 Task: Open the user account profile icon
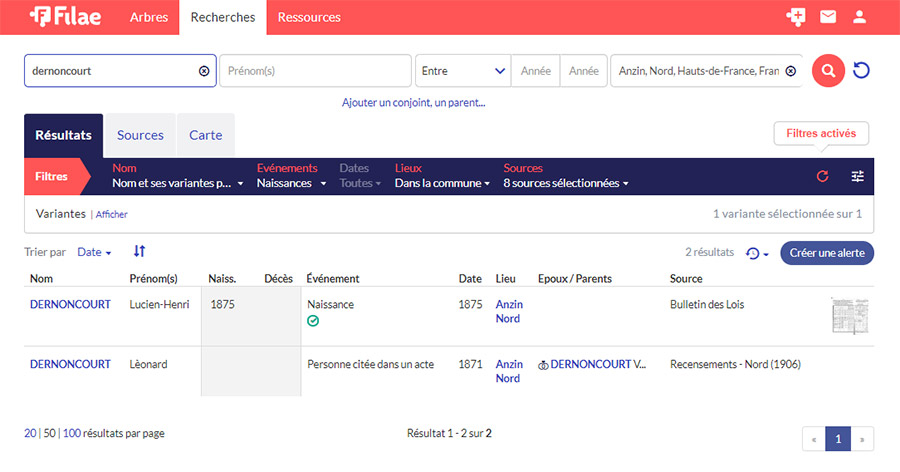pos(859,17)
